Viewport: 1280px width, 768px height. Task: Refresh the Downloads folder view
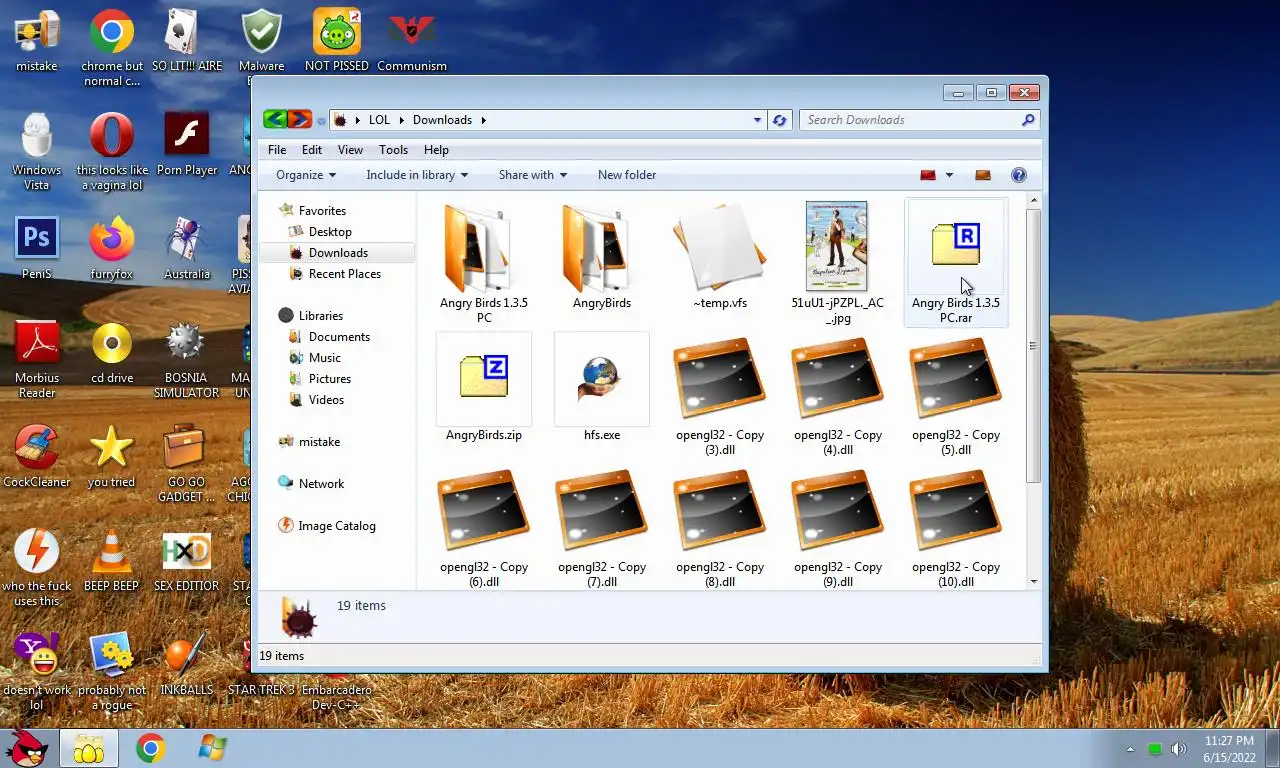click(780, 120)
